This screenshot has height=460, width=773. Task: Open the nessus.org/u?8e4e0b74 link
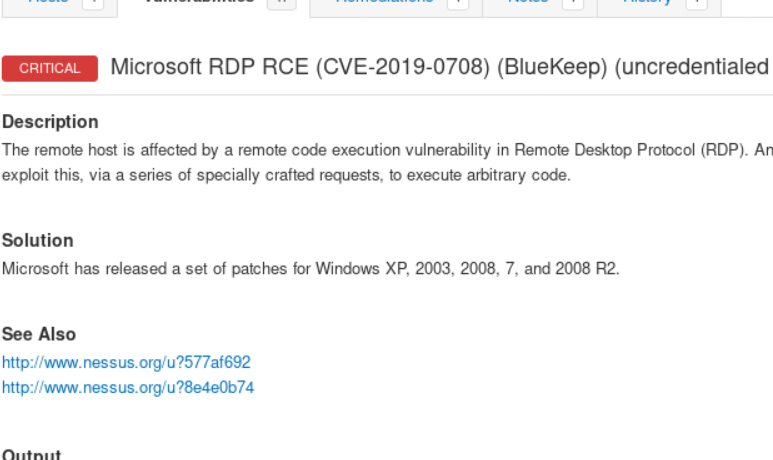click(x=128, y=387)
